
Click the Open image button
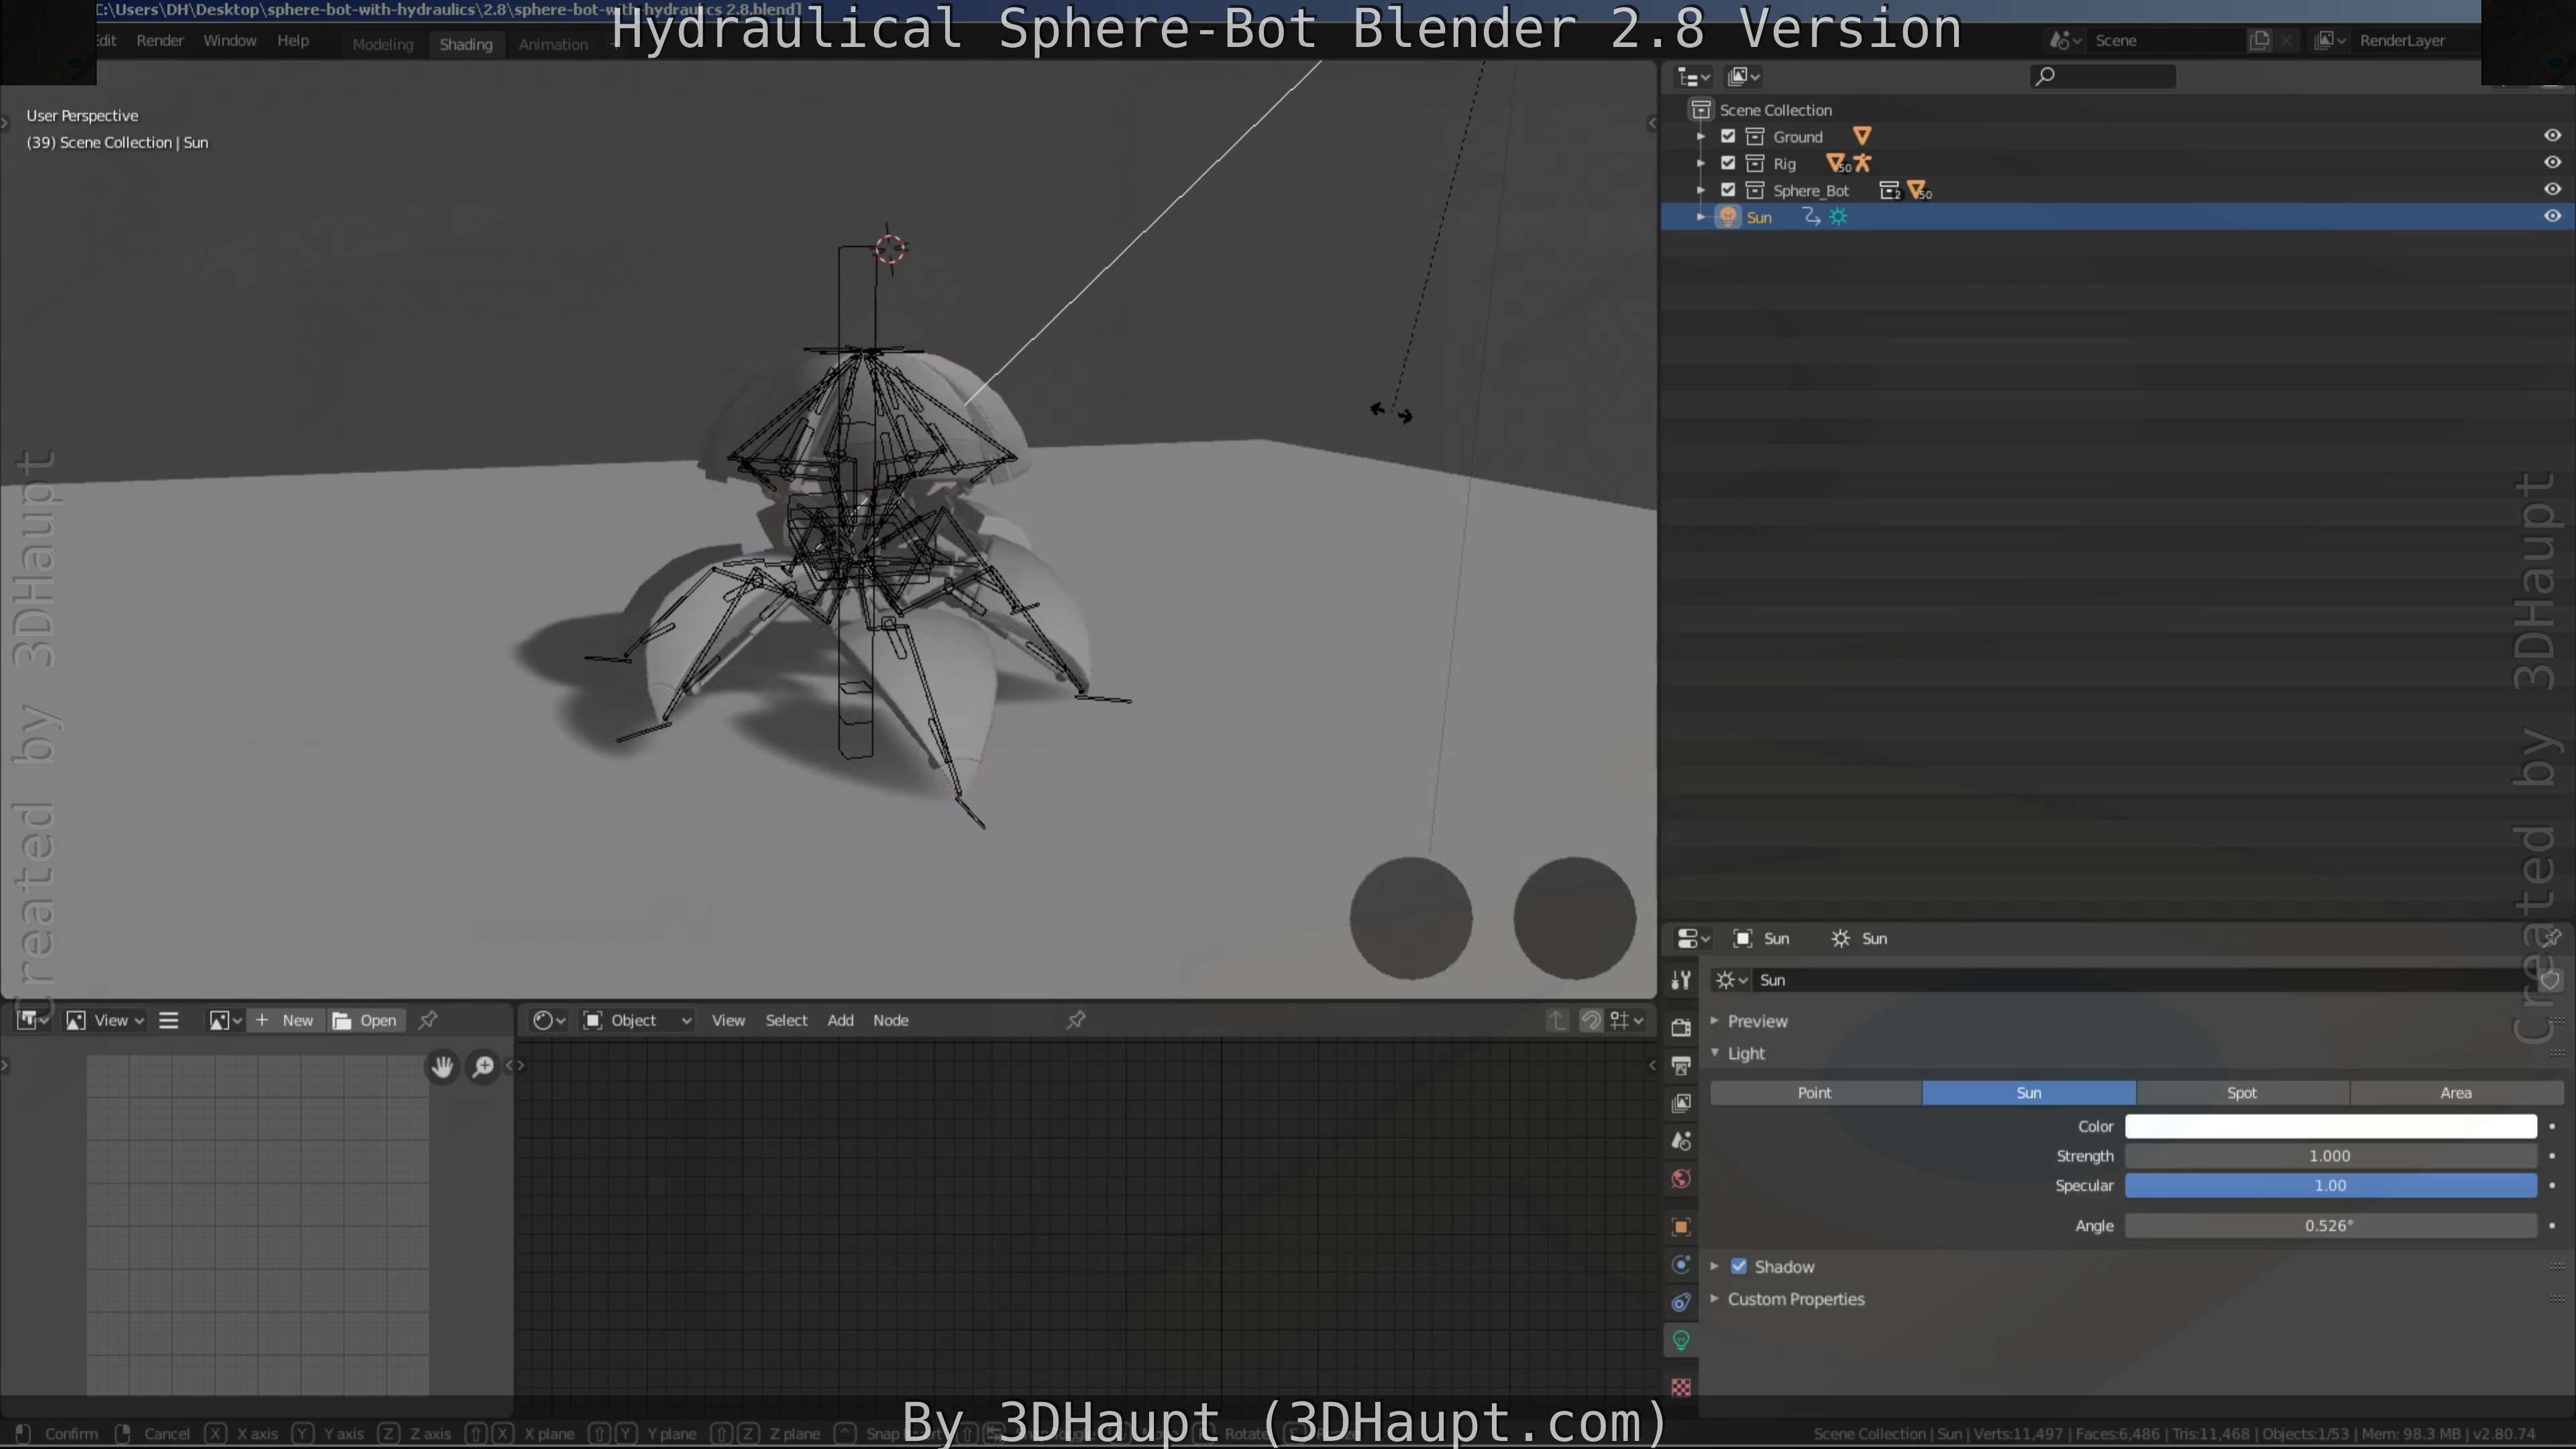tap(366, 1020)
